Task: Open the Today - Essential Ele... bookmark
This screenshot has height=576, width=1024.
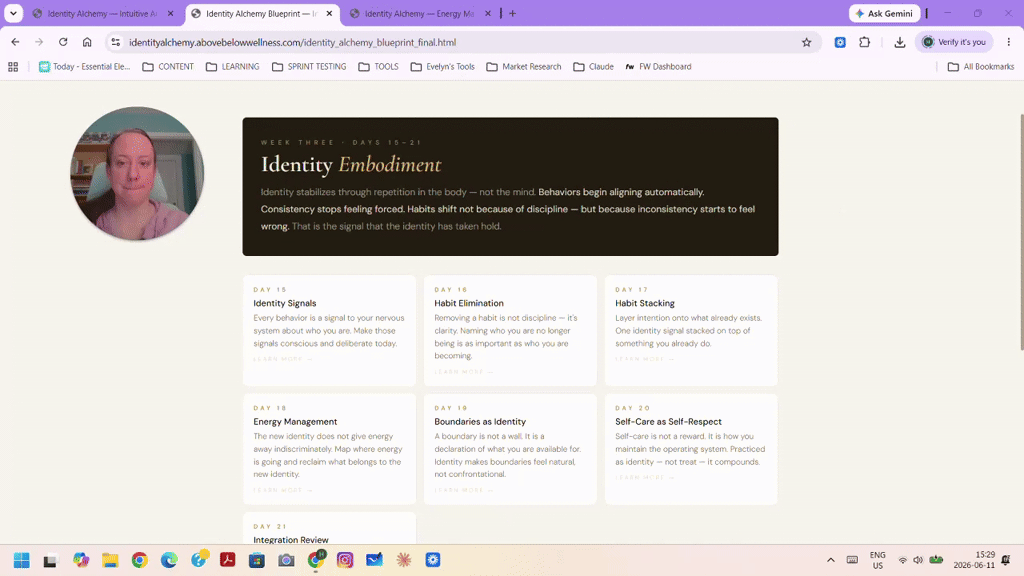Action: pos(84,67)
